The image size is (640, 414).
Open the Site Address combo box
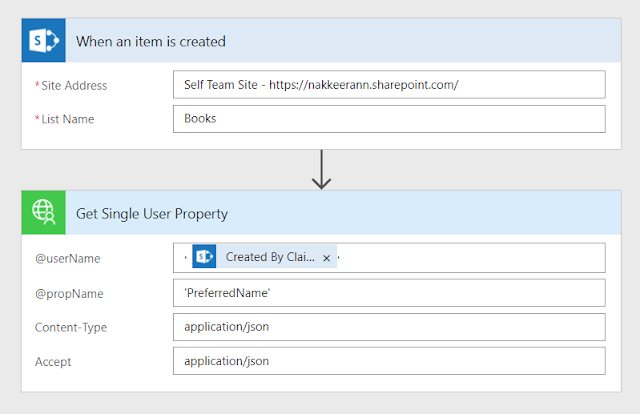coord(389,85)
